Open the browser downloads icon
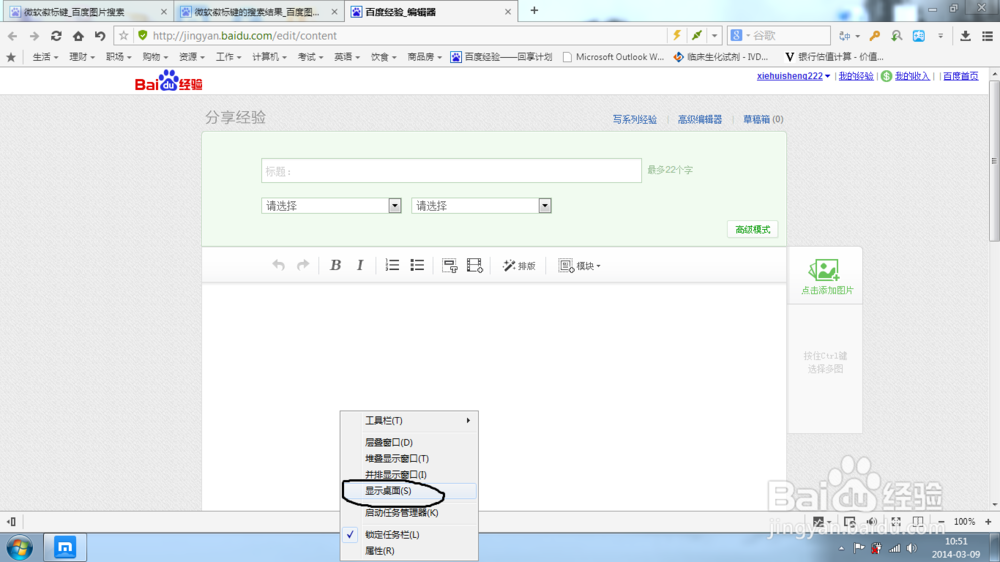Viewport: 1000px width, 562px height. [966, 36]
